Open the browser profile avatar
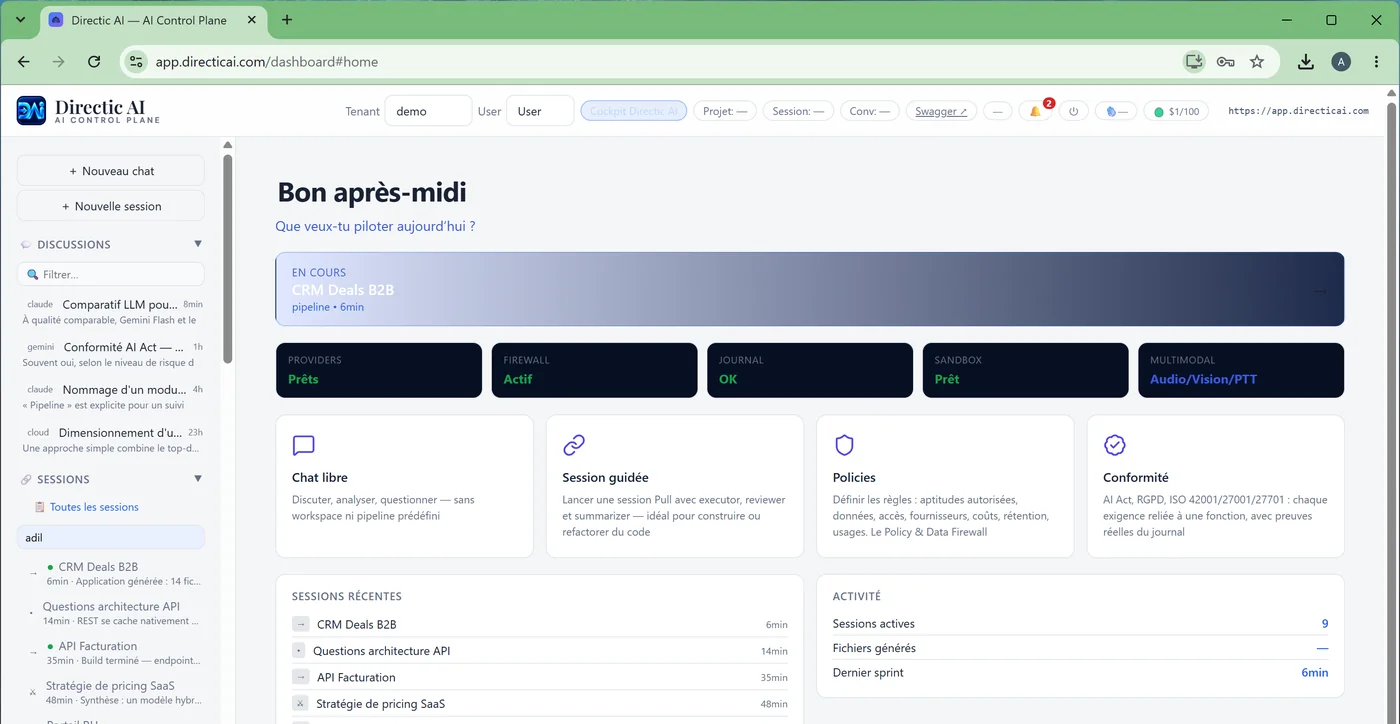1400x724 pixels. click(x=1341, y=62)
